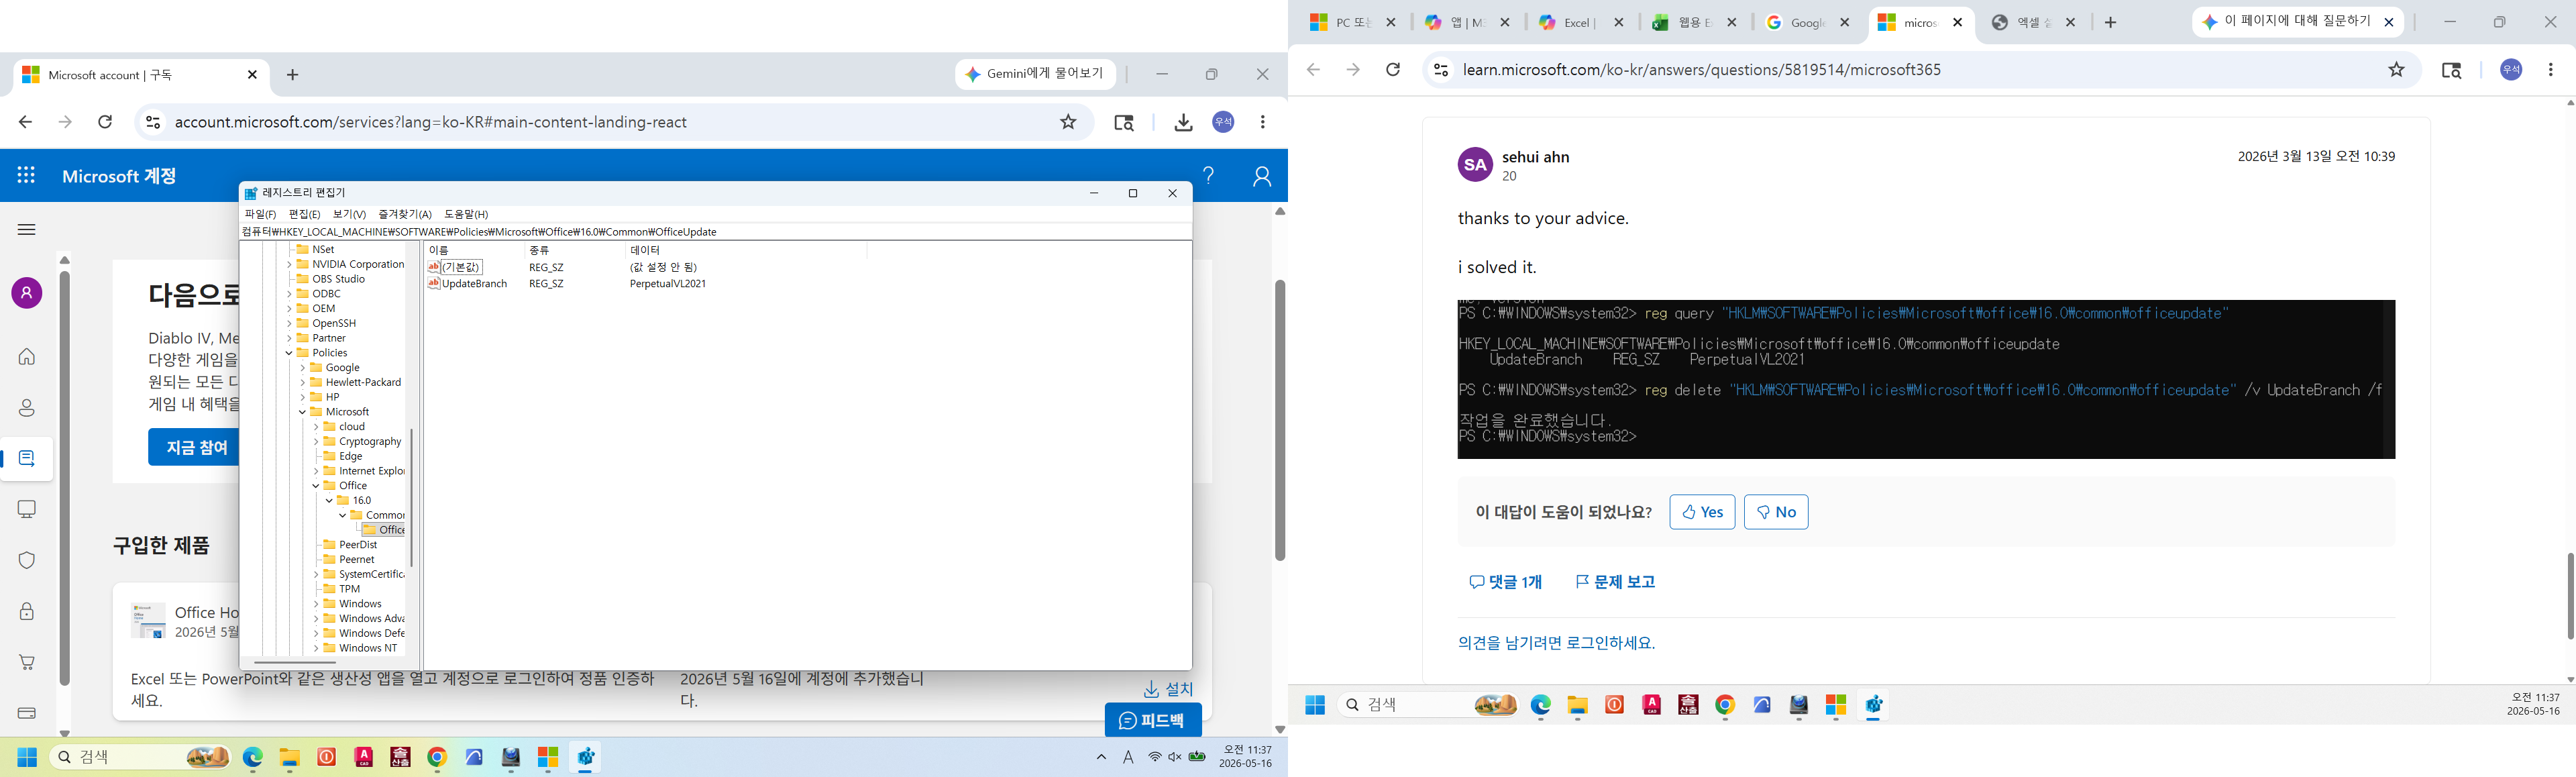Expand the Cryptography registry key
The width and height of the screenshot is (2576, 777).
point(316,441)
